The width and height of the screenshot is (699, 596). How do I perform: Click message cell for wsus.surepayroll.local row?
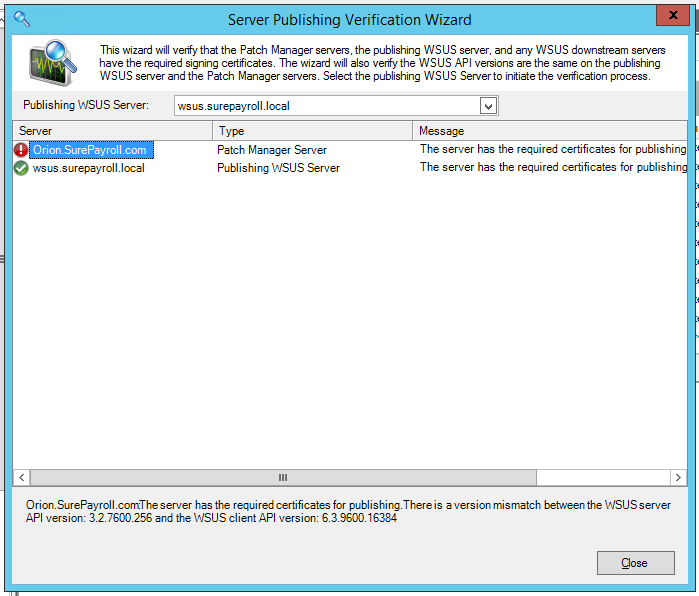[x=553, y=167]
